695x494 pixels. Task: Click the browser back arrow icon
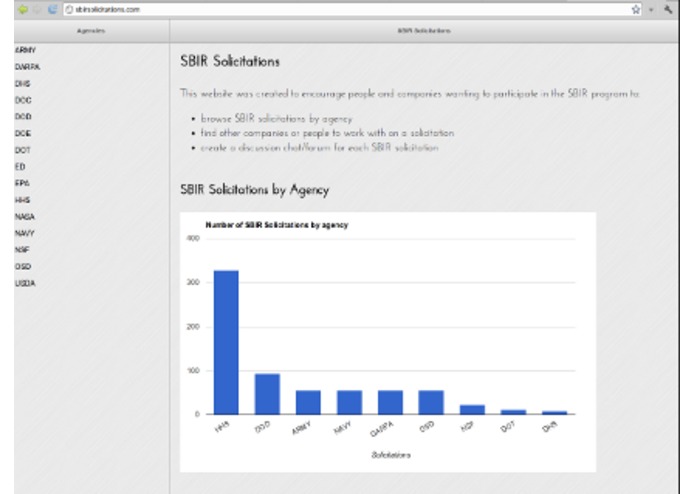[23, 9]
